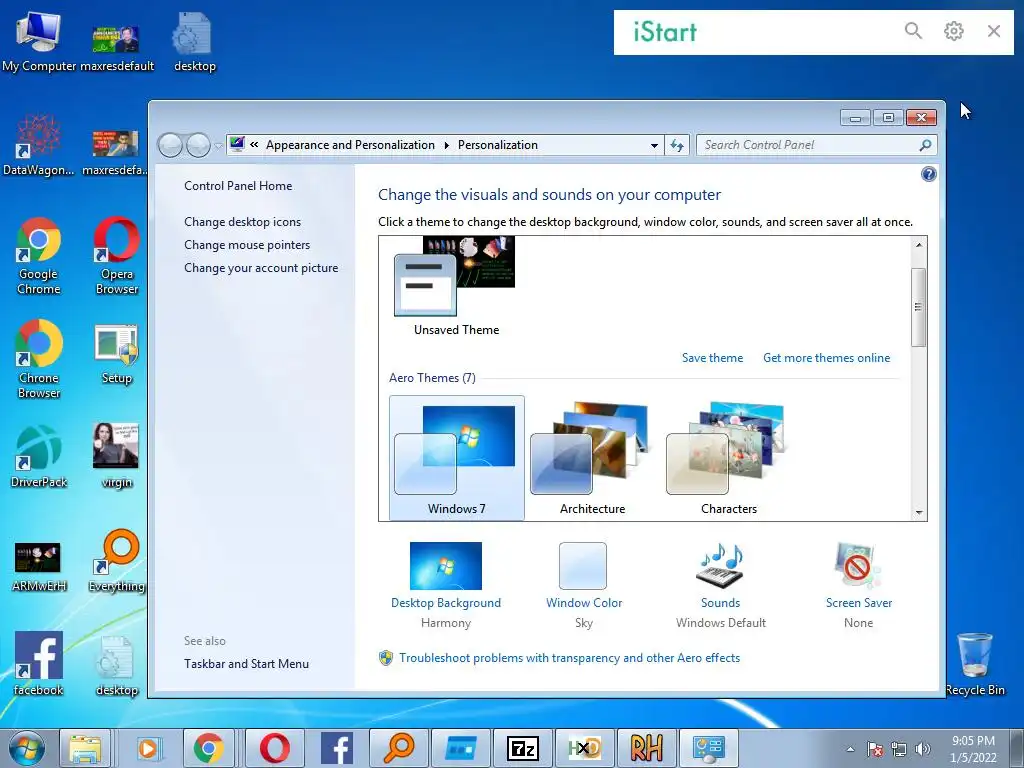This screenshot has height=768, width=1024.
Task: Open the Setup desktop icon
Action: [116, 355]
